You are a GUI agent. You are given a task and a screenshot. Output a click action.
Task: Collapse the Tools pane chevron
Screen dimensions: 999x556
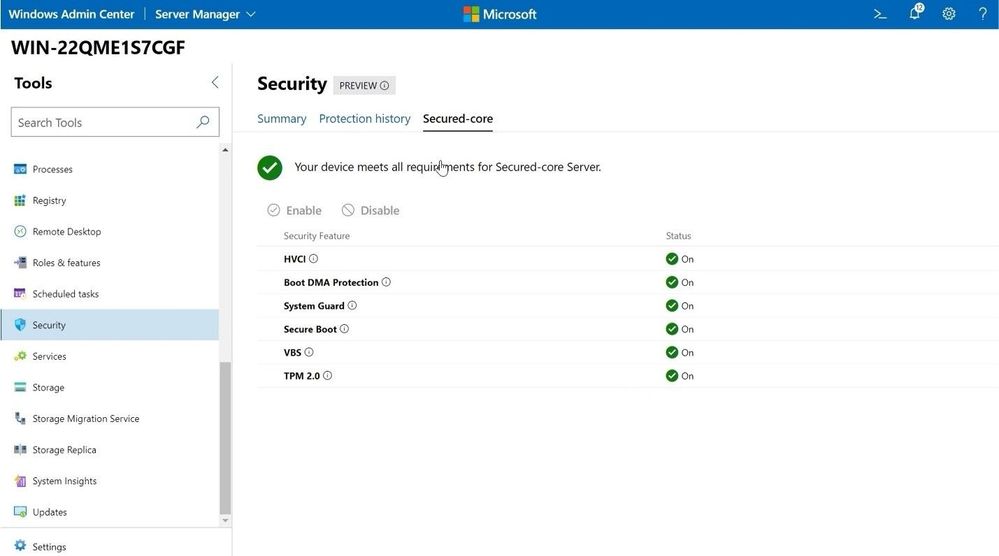coord(215,82)
